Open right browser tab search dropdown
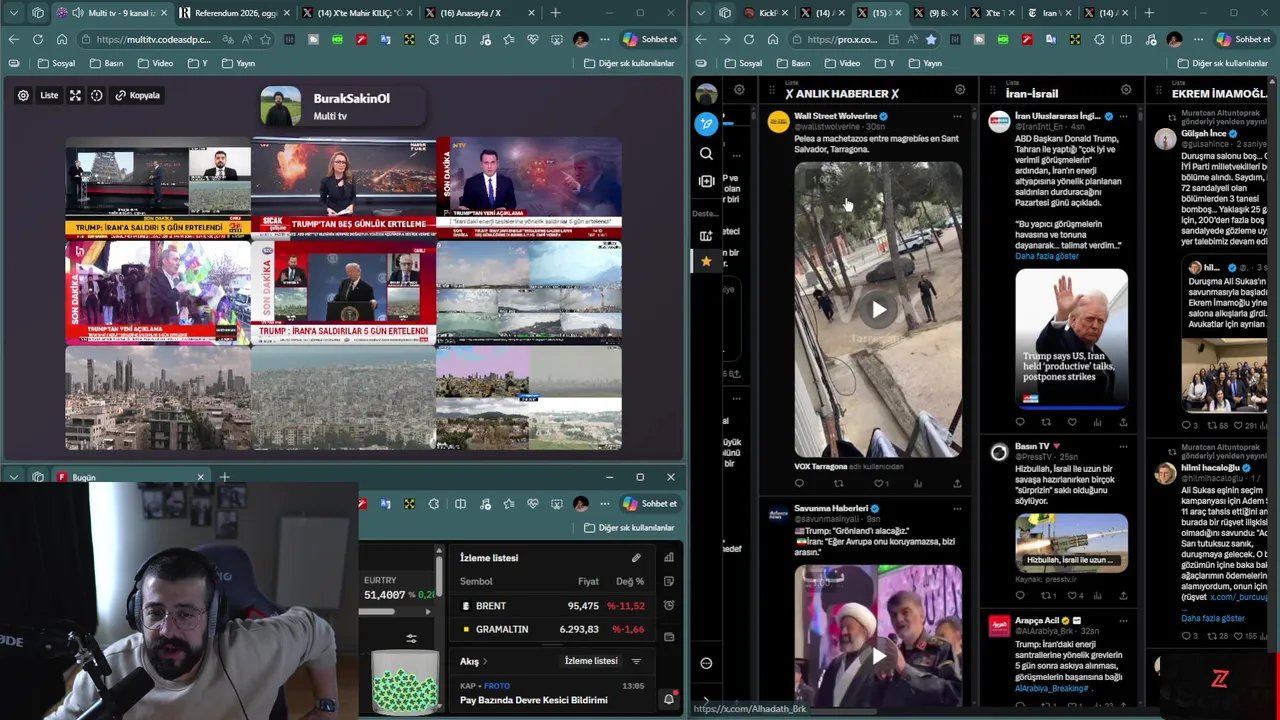1280x720 pixels. click(701, 13)
